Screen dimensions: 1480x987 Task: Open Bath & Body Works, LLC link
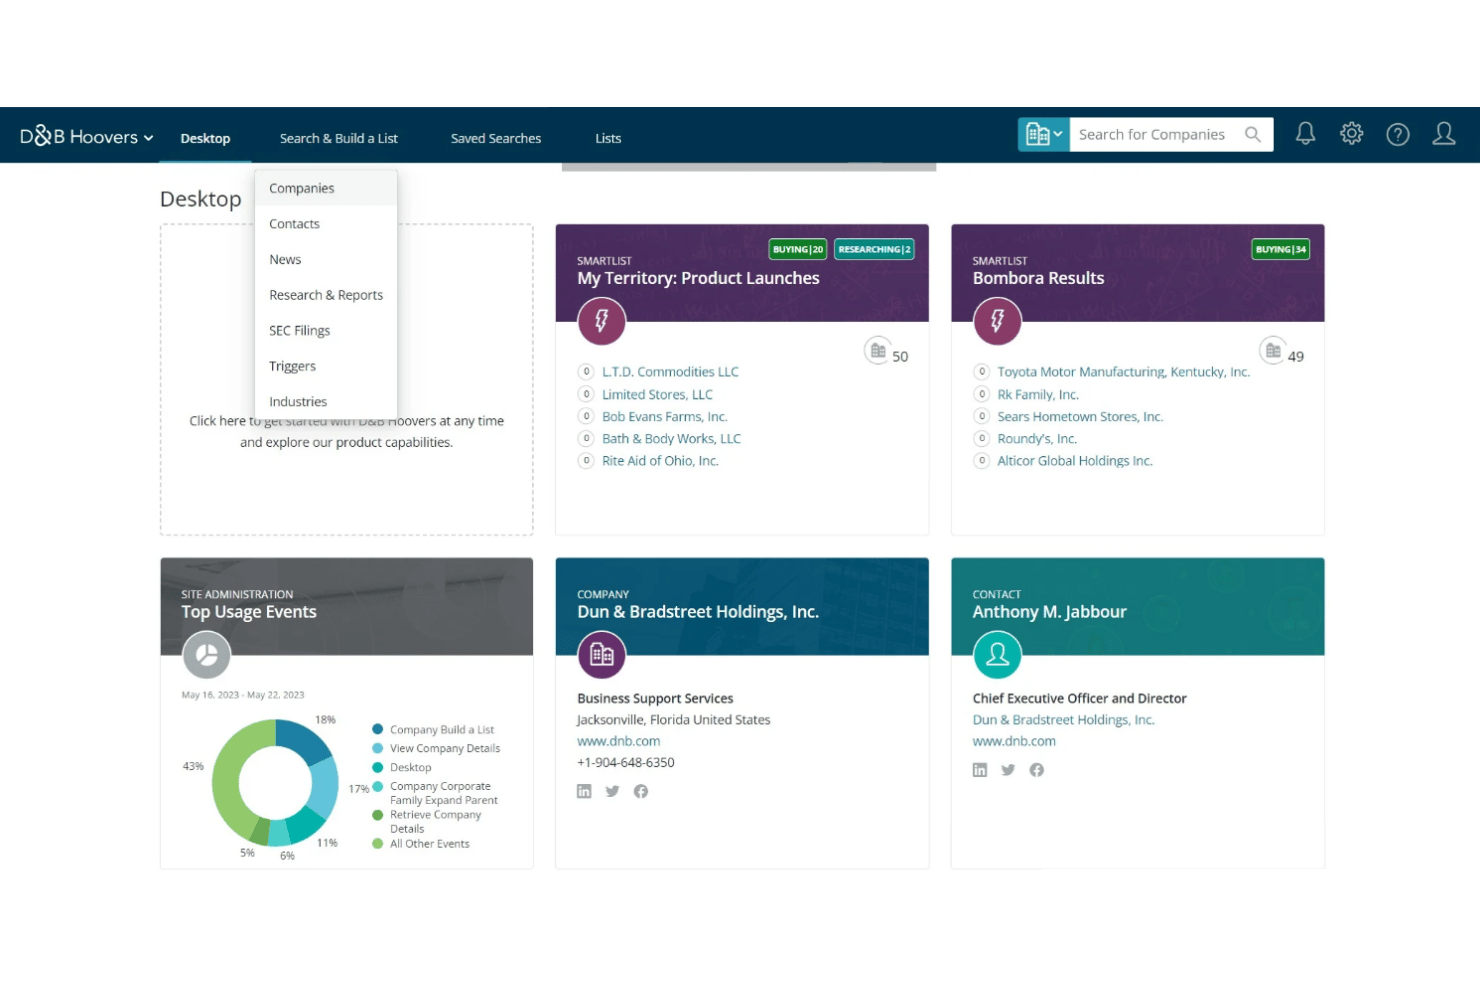point(671,438)
